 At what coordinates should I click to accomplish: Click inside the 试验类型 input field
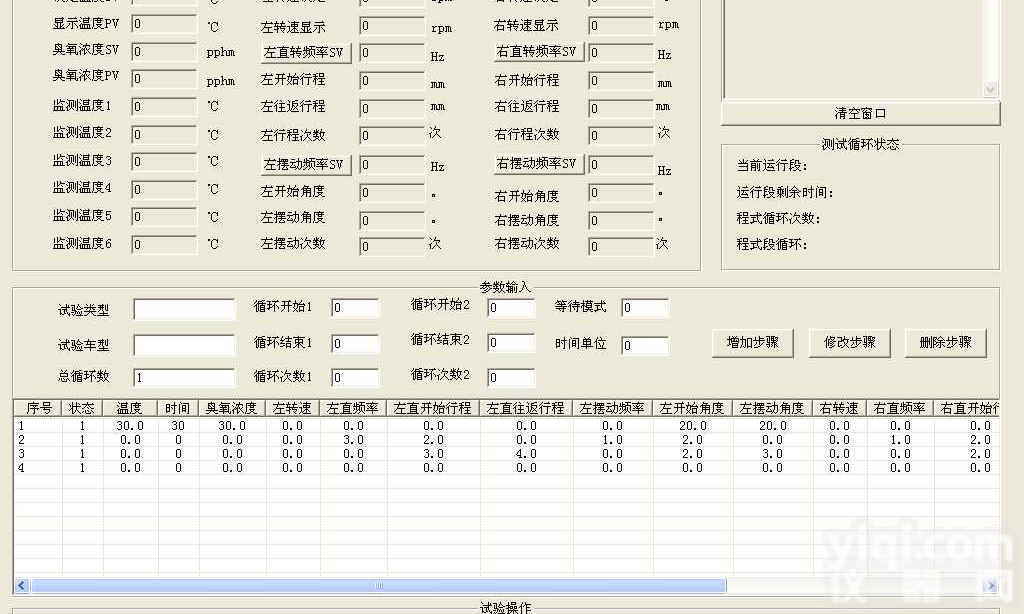pos(183,309)
